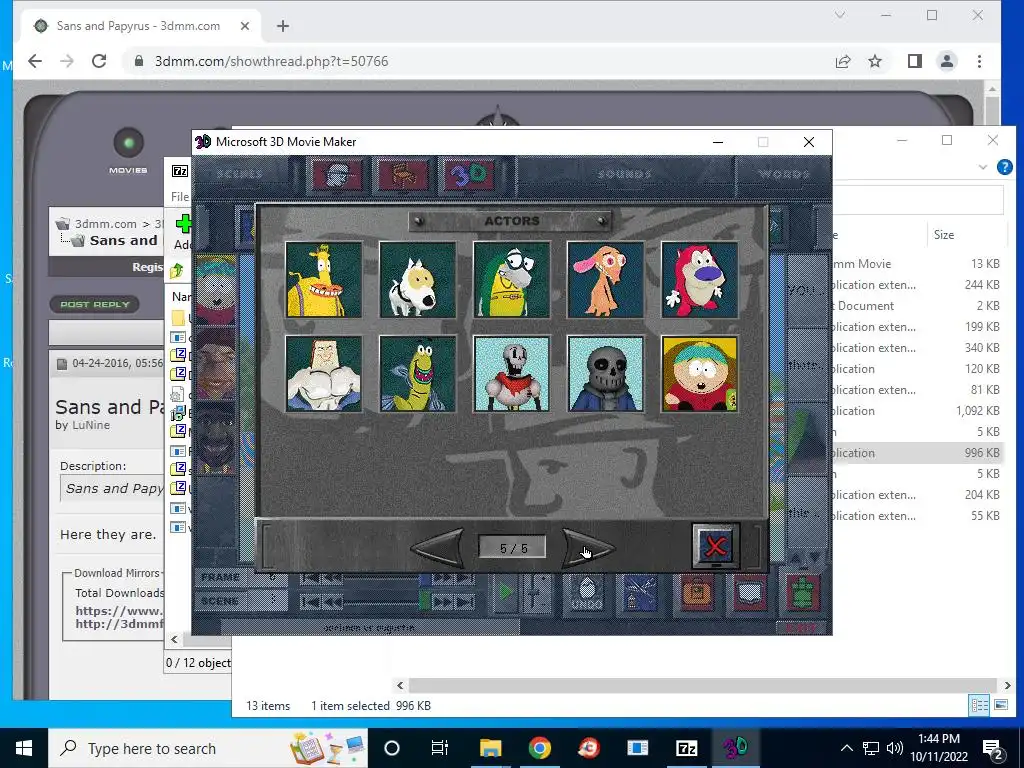Open the orange portfolio briefcase icon
The image size is (1024, 768).
pos(696,593)
